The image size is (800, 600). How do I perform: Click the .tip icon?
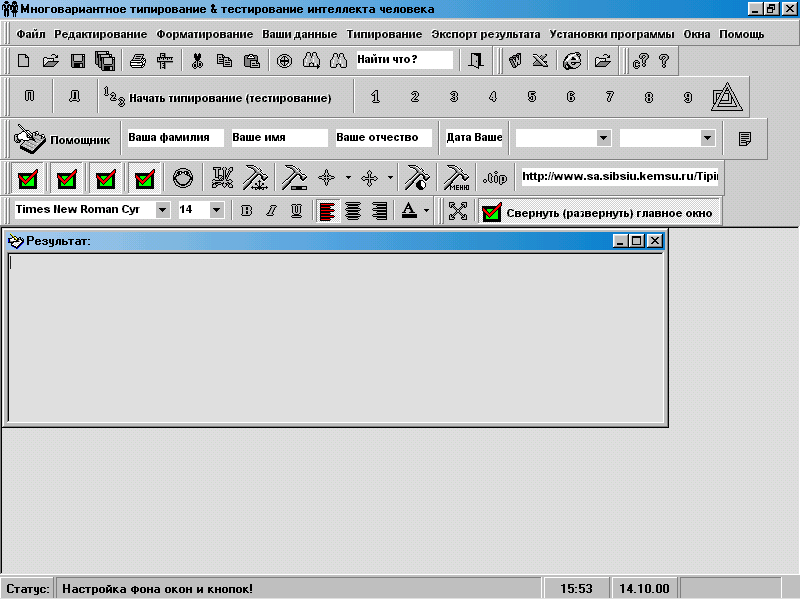(x=495, y=178)
